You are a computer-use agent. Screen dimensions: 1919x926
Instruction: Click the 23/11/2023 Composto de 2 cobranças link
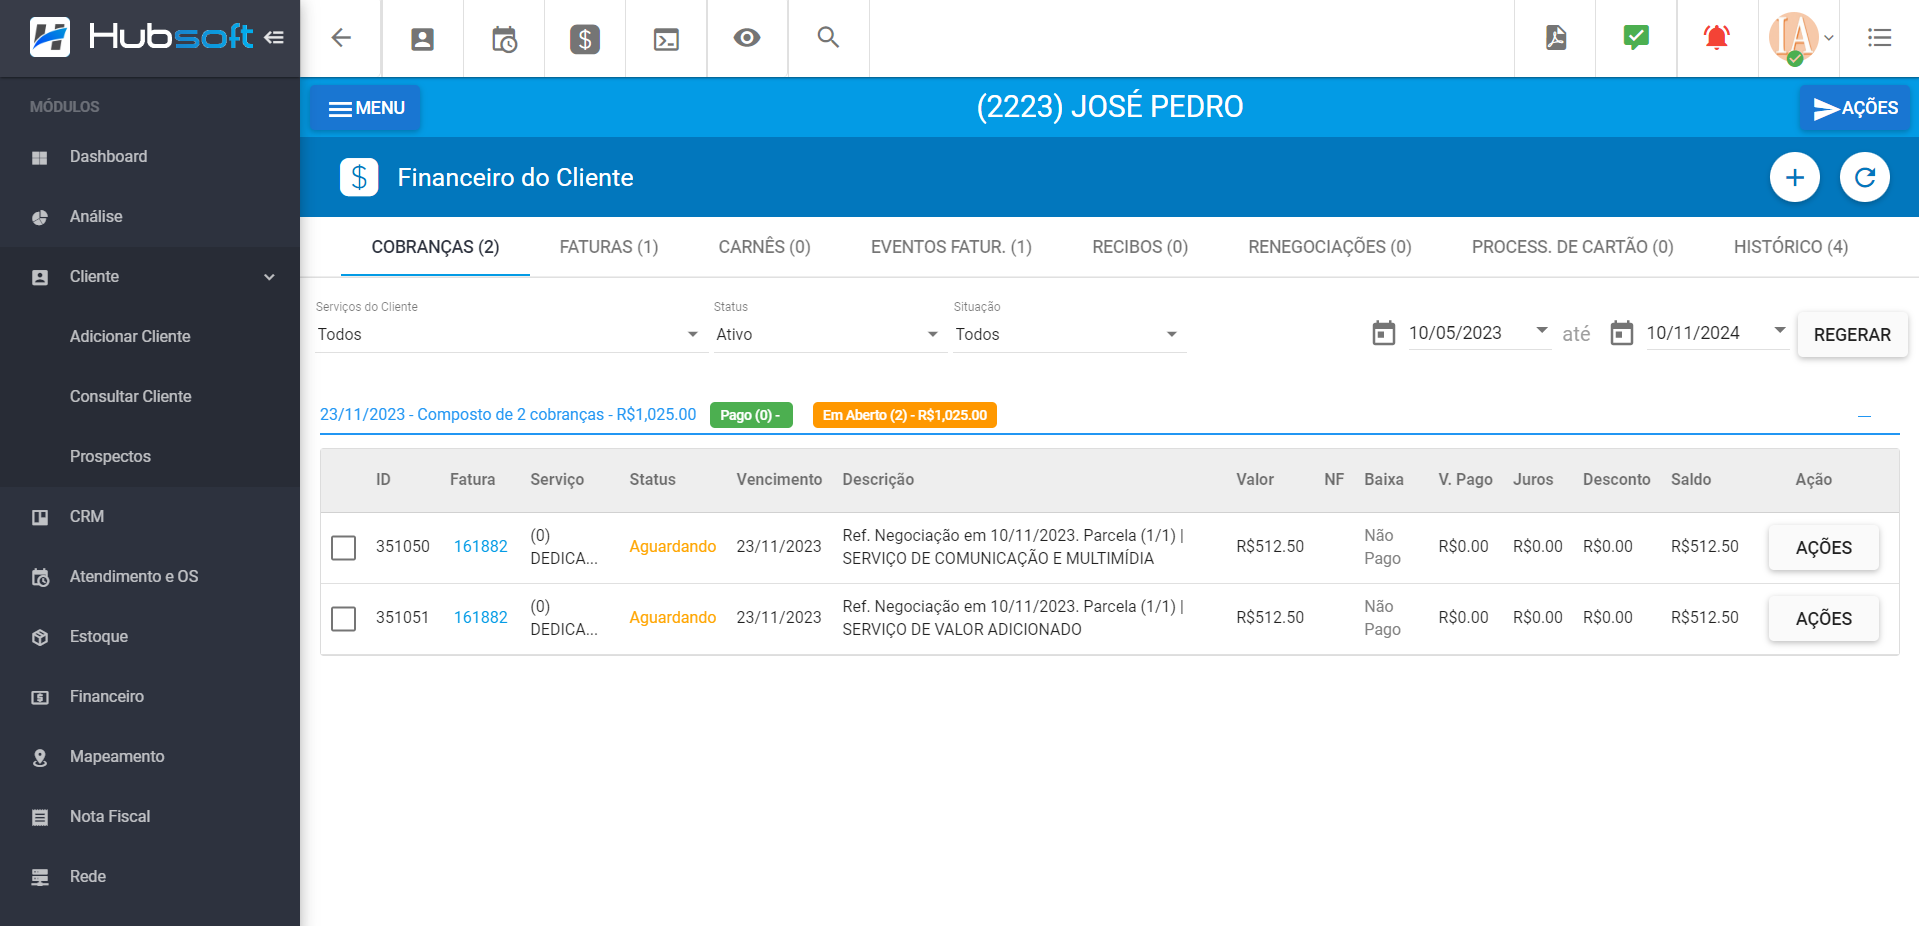point(508,415)
